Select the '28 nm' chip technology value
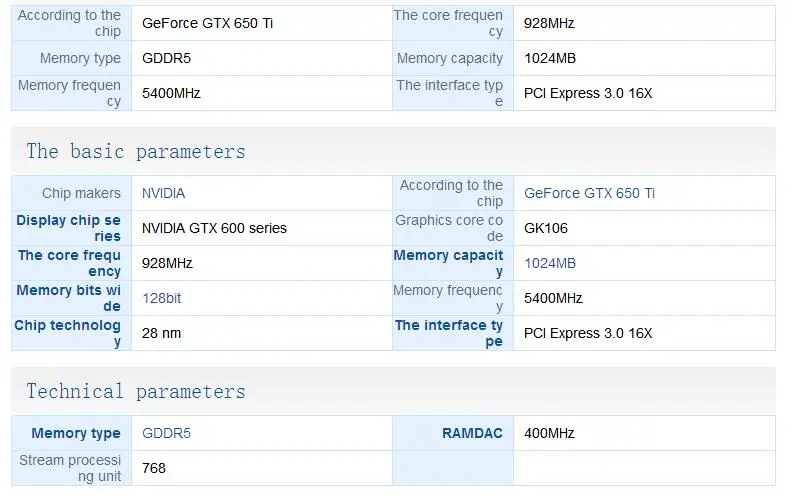The height and width of the screenshot is (499, 790). click(x=161, y=333)
